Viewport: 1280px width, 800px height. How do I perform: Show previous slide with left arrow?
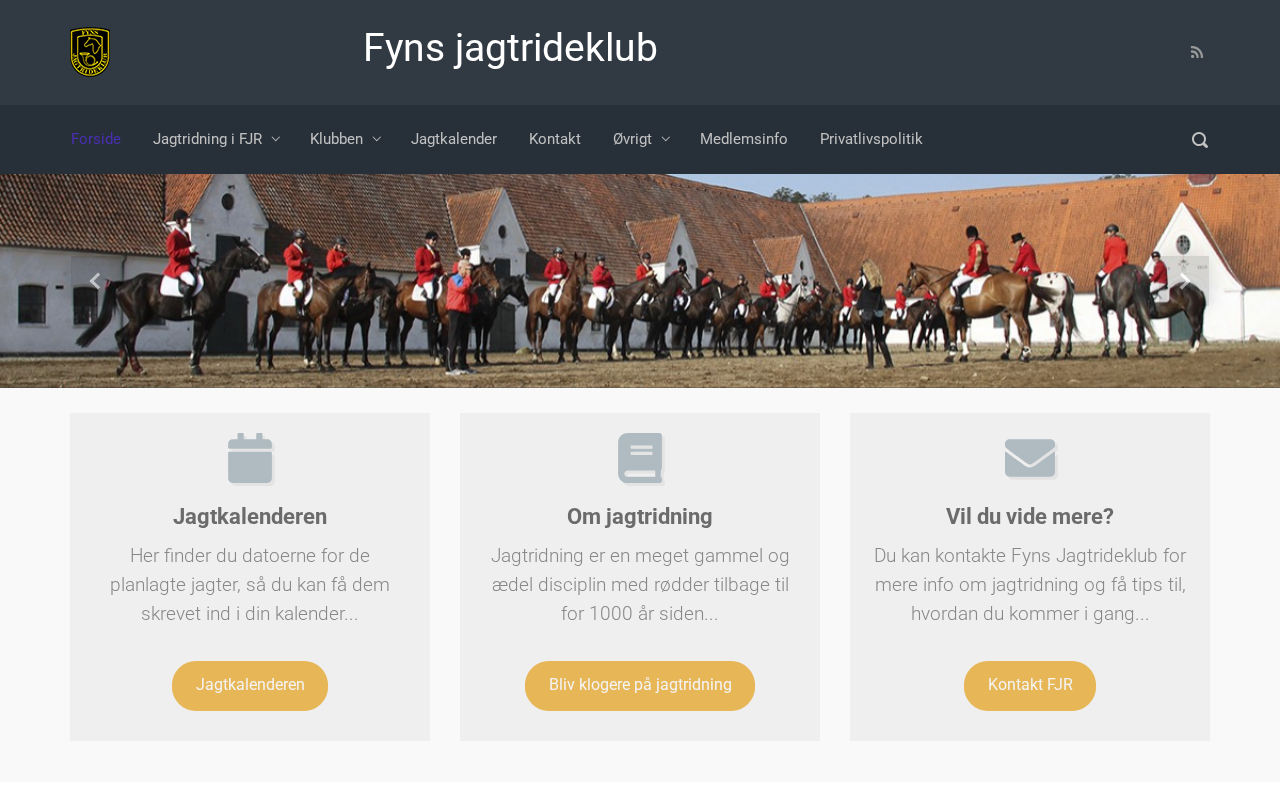point(95,281)
